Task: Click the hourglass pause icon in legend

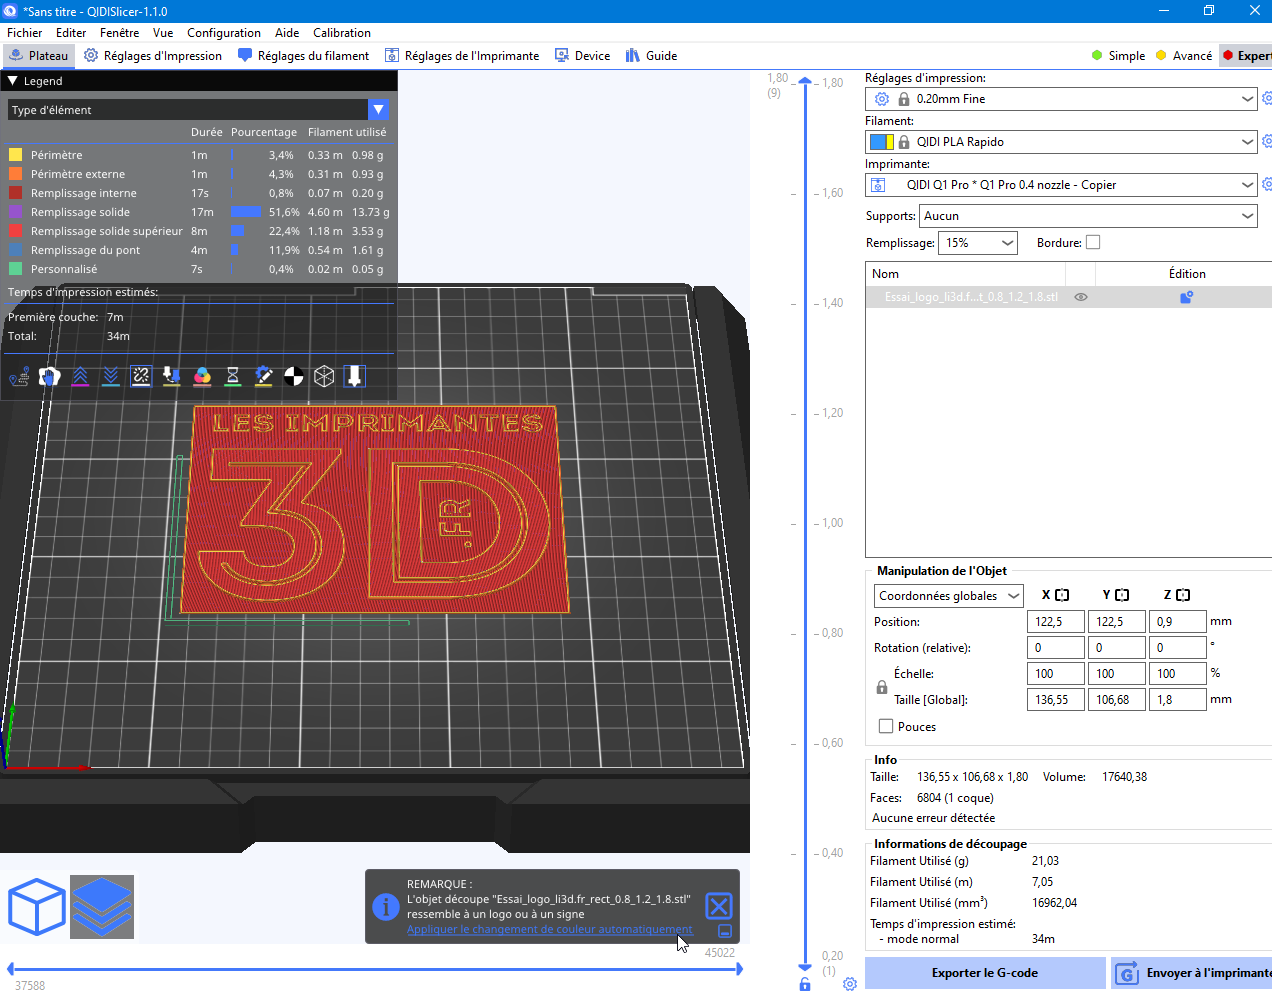Action: tap(233, 376)
